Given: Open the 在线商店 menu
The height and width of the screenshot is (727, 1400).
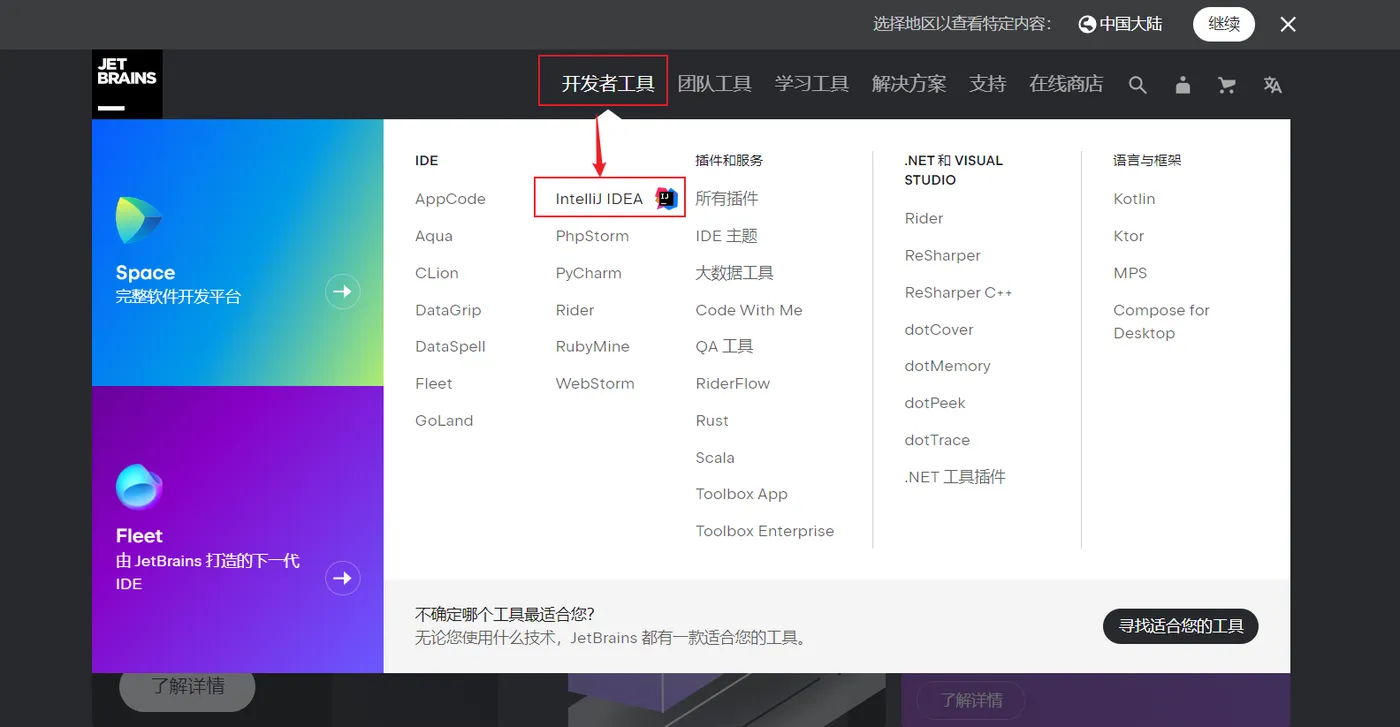Looking at the screenshot, I should point(1066,84).
